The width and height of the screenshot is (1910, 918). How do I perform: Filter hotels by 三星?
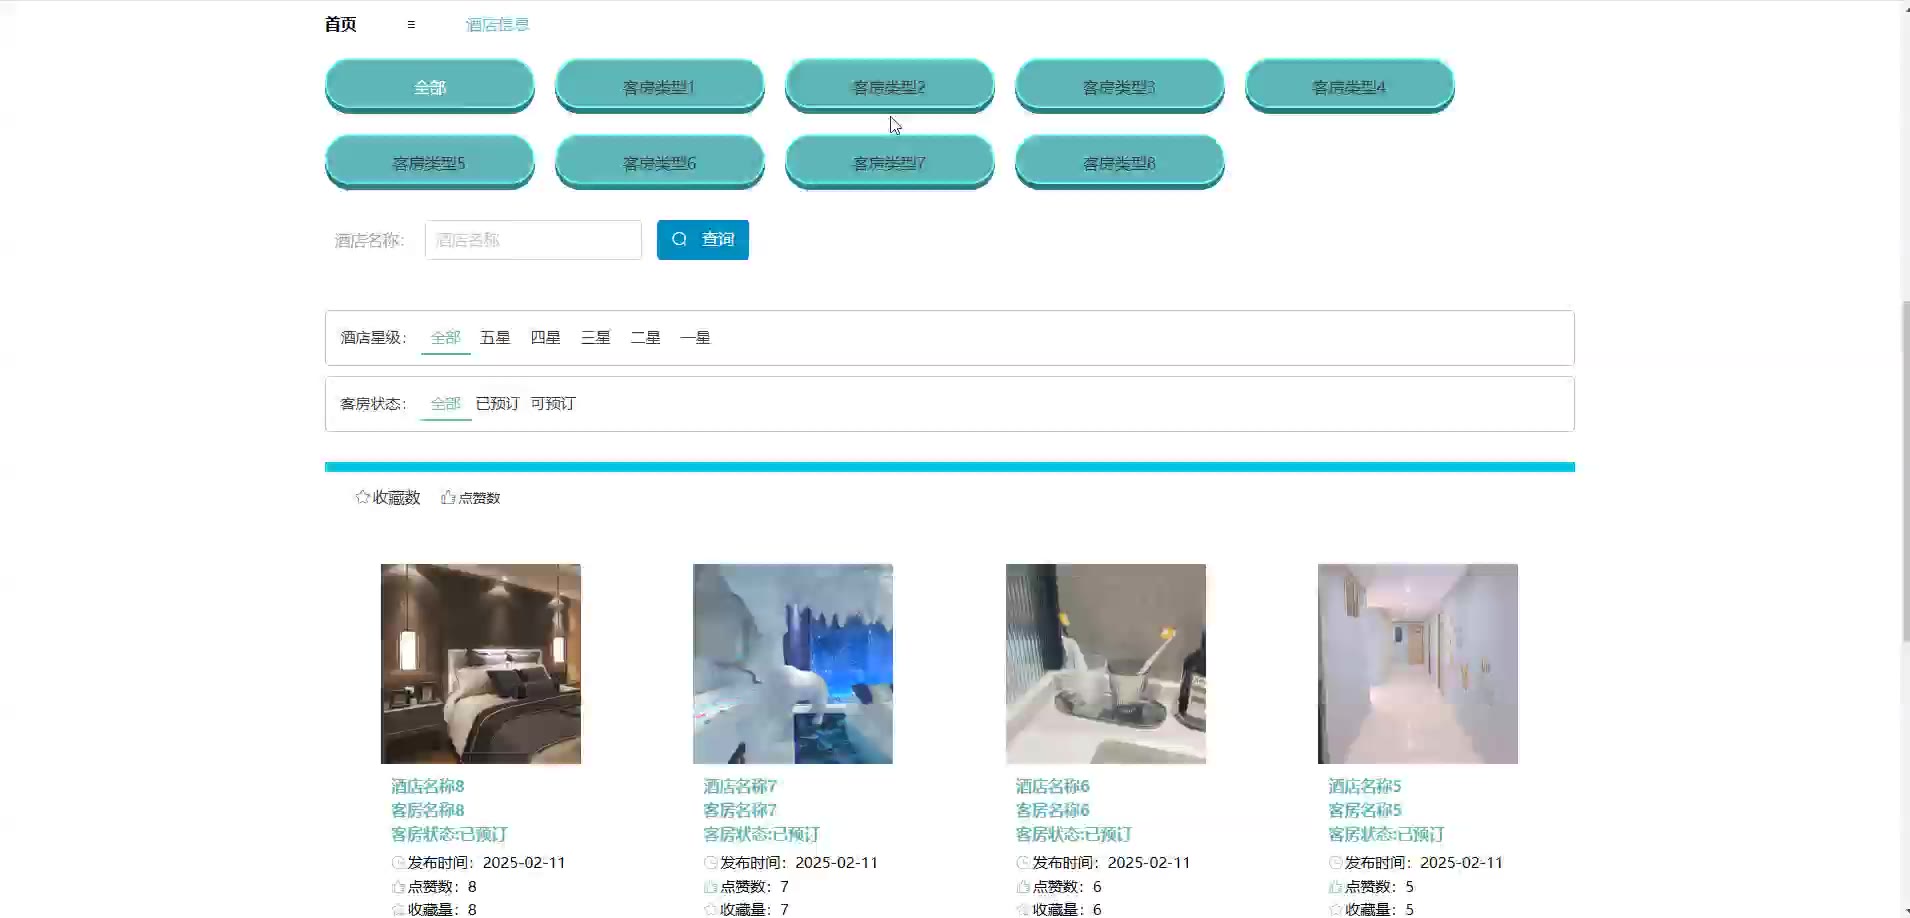click(595, 338)
